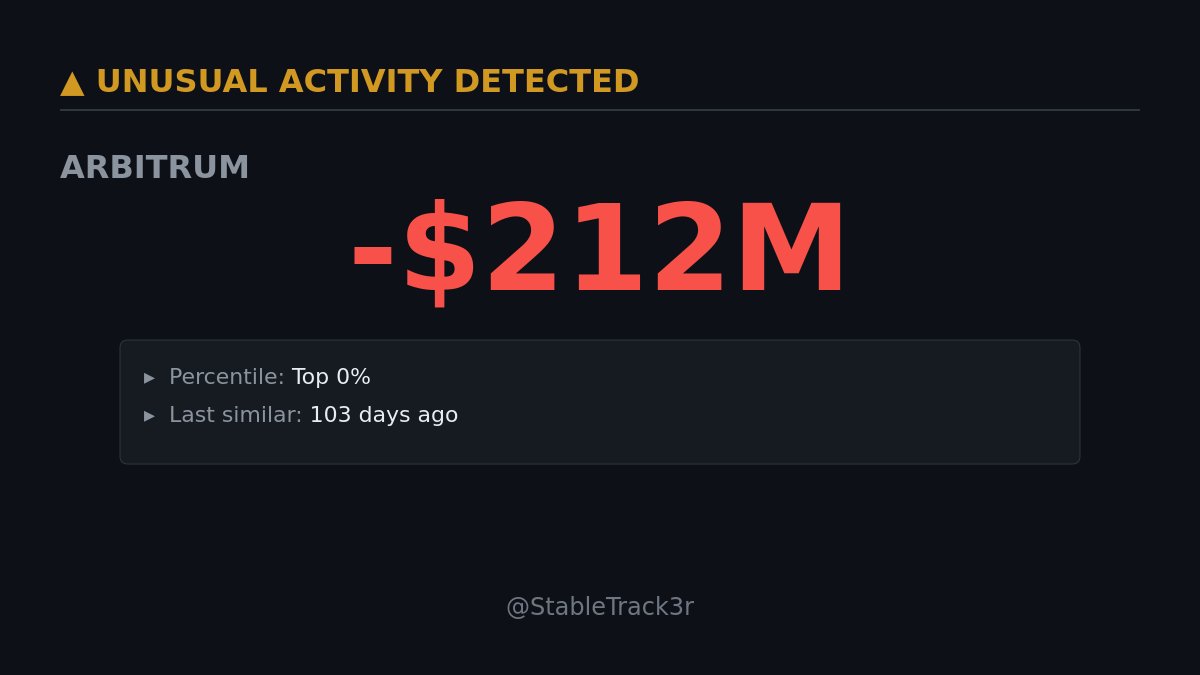The image size is (1200, 675).
Task: Click the number 103 in the details
Action: click(330, 416)
